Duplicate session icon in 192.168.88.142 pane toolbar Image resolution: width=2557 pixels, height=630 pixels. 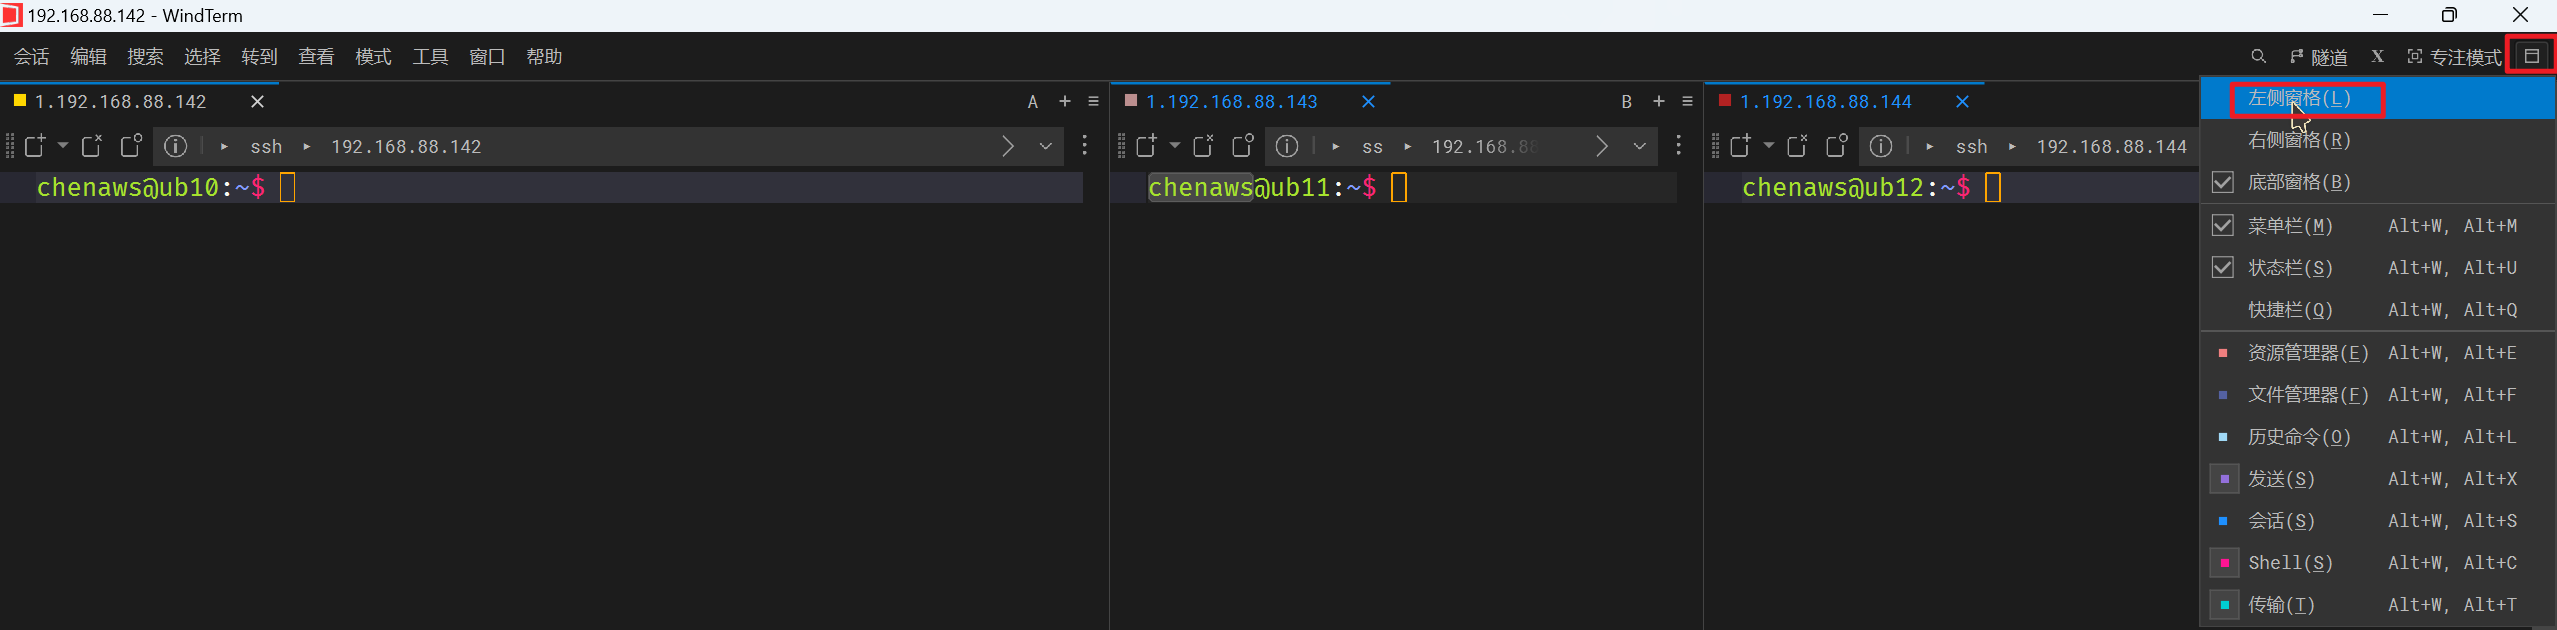[131, 146]
